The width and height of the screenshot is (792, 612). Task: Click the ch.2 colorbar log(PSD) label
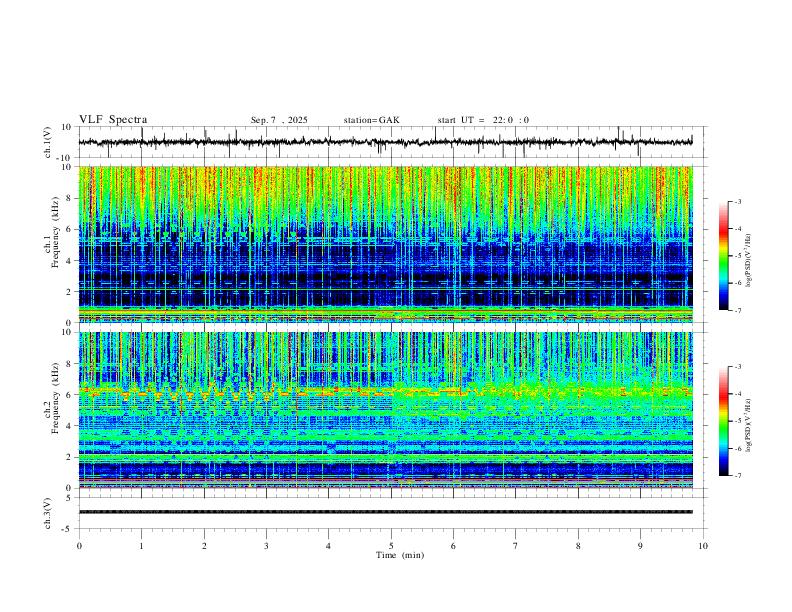[x=749, y=425]
